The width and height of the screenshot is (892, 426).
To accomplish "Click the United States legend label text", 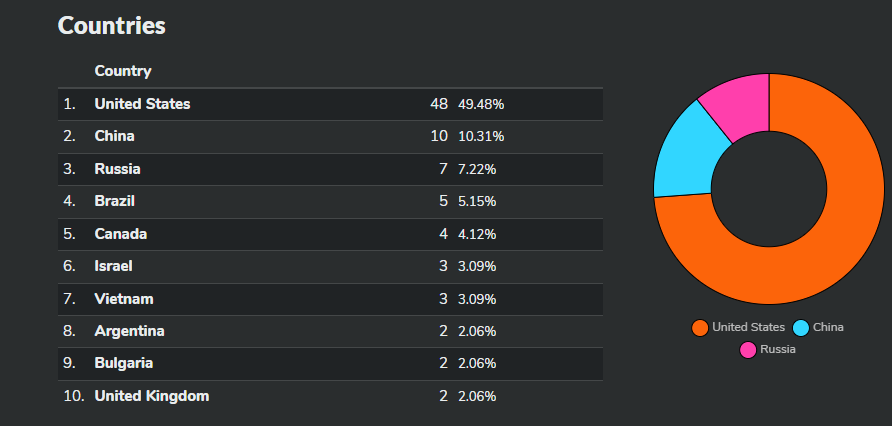I will tap(748, 327).
